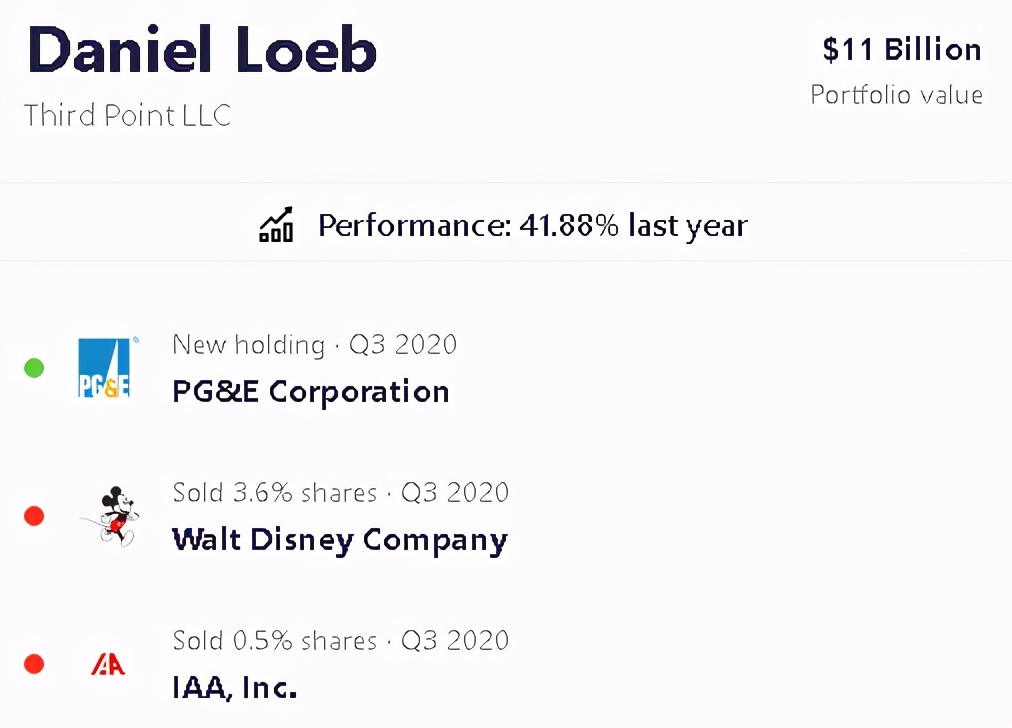Click the Daniel Loeb investor name
The image size is (1012, 728).
click(202, 50)
